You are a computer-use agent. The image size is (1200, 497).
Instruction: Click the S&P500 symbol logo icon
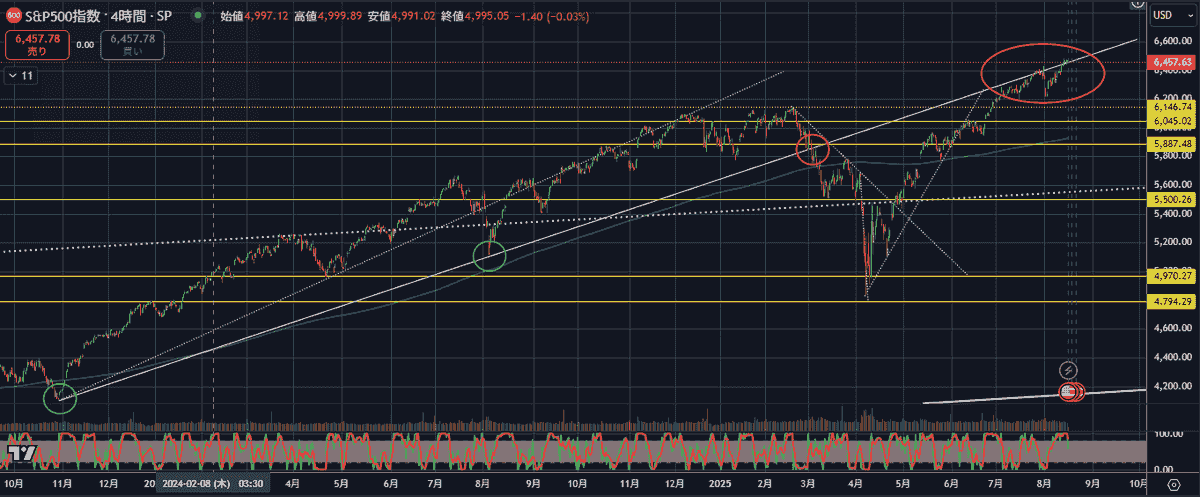13,16
